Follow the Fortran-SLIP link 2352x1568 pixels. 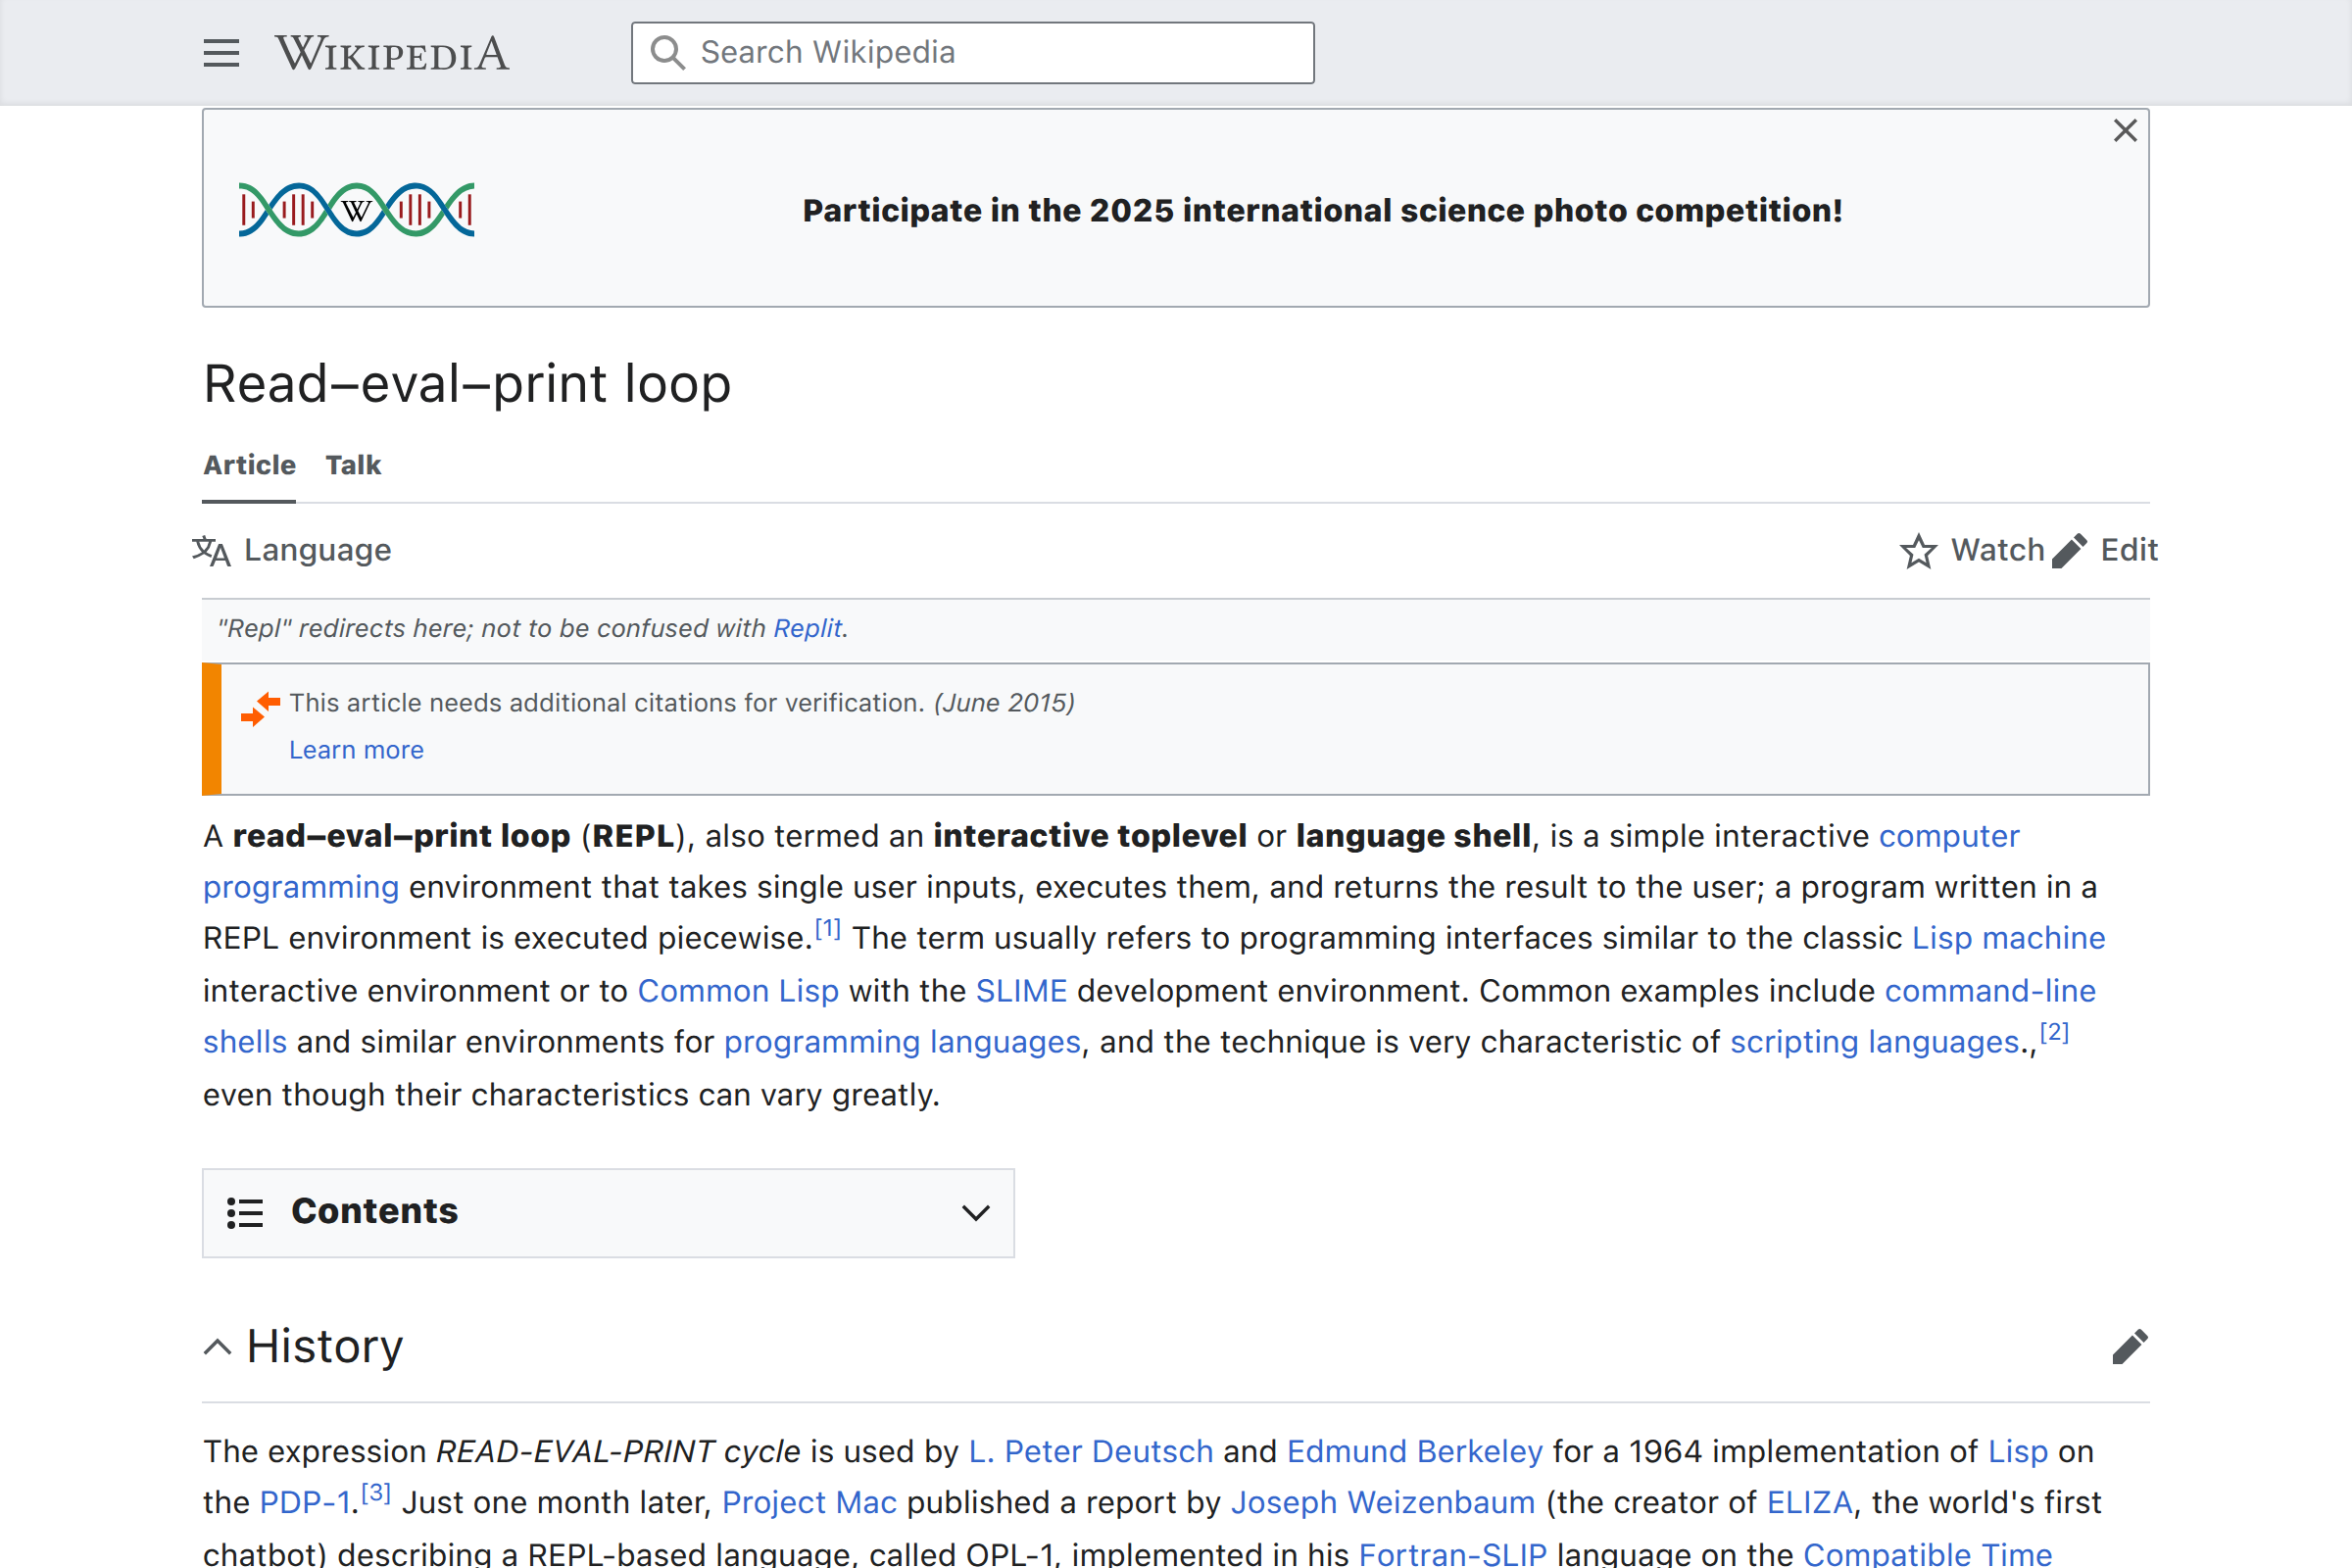pyautogui.click(x=1452, y=1553)
